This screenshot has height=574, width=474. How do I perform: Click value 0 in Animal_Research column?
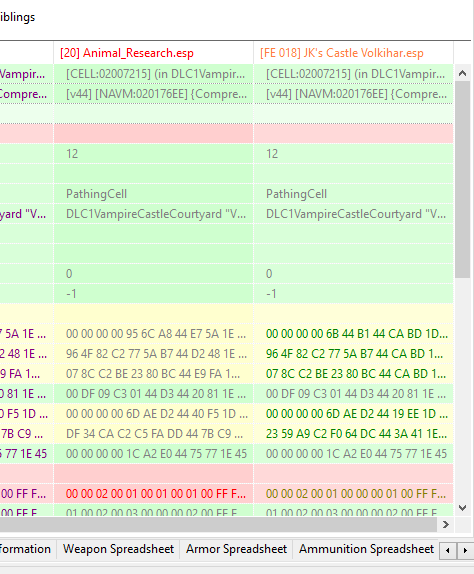153,273
